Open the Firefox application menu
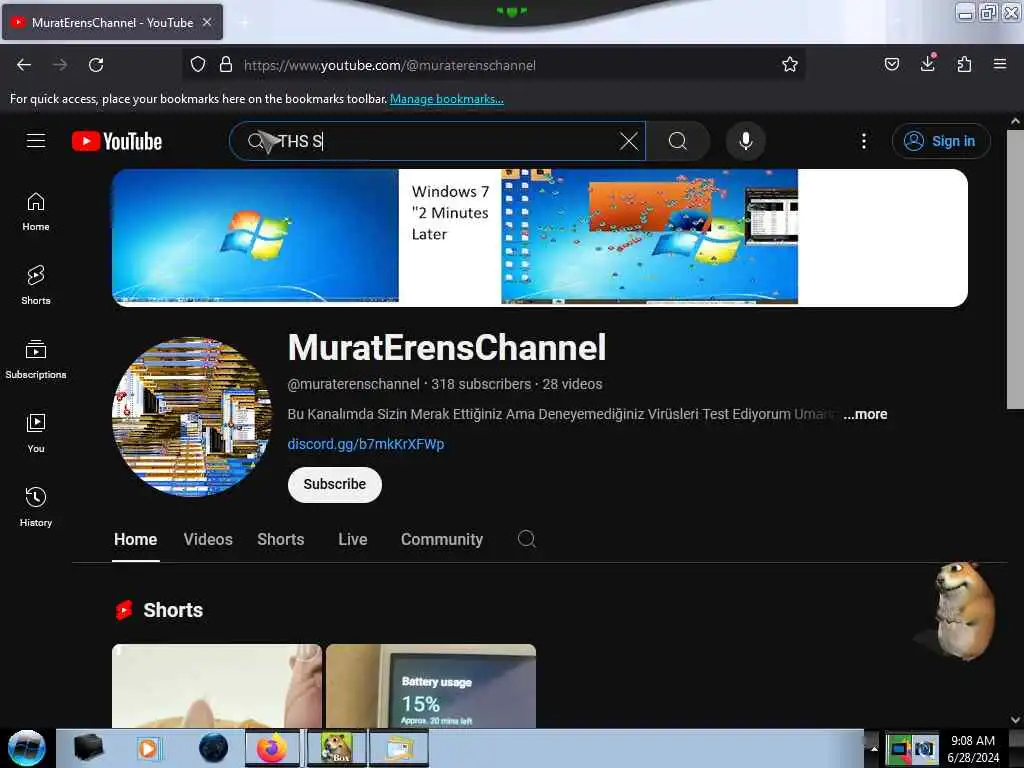The width and height of the screenshot is (1024, 768). click(1000, 64)
